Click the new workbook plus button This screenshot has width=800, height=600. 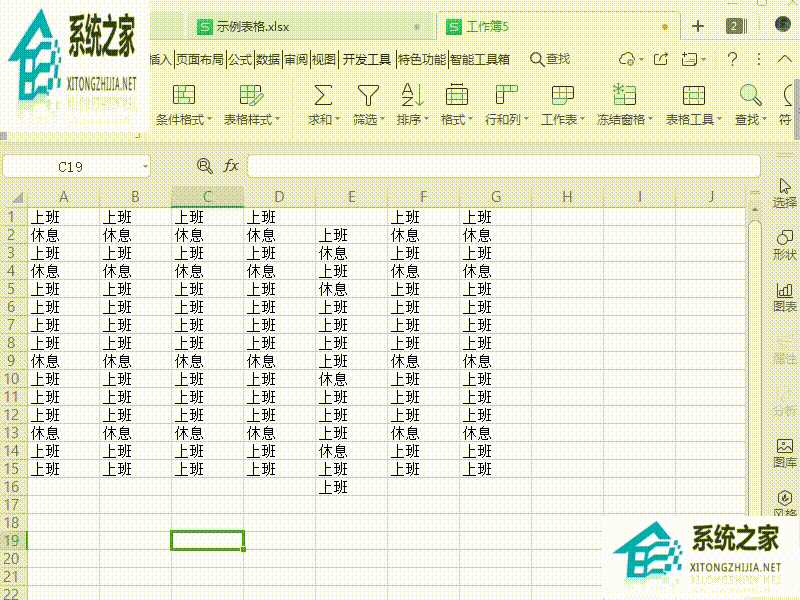point(698,26)
